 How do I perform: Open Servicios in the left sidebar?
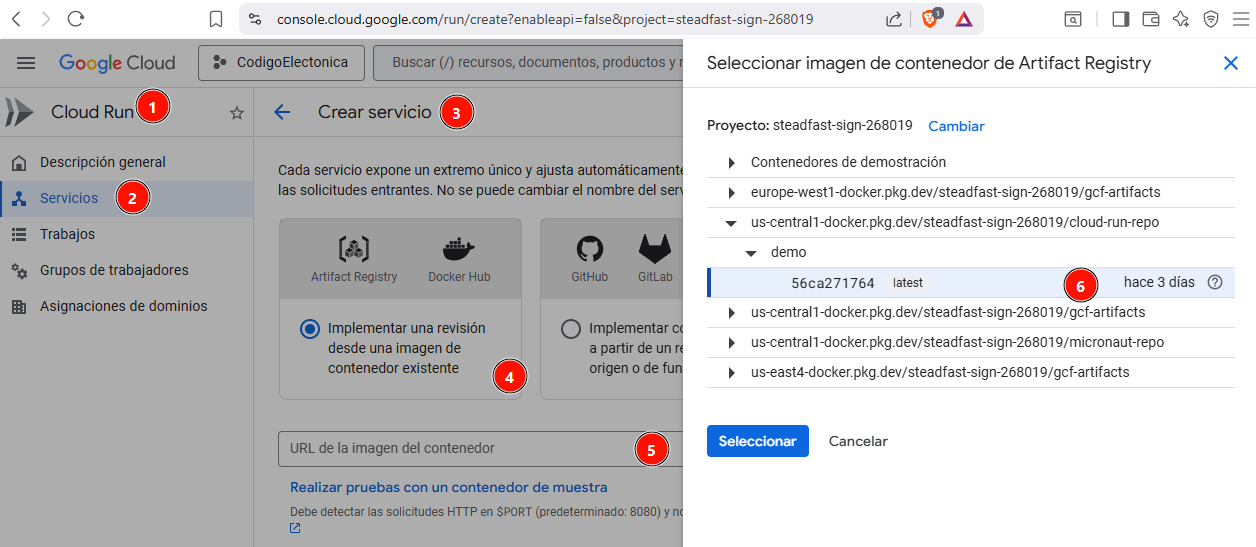pos(69,198)
